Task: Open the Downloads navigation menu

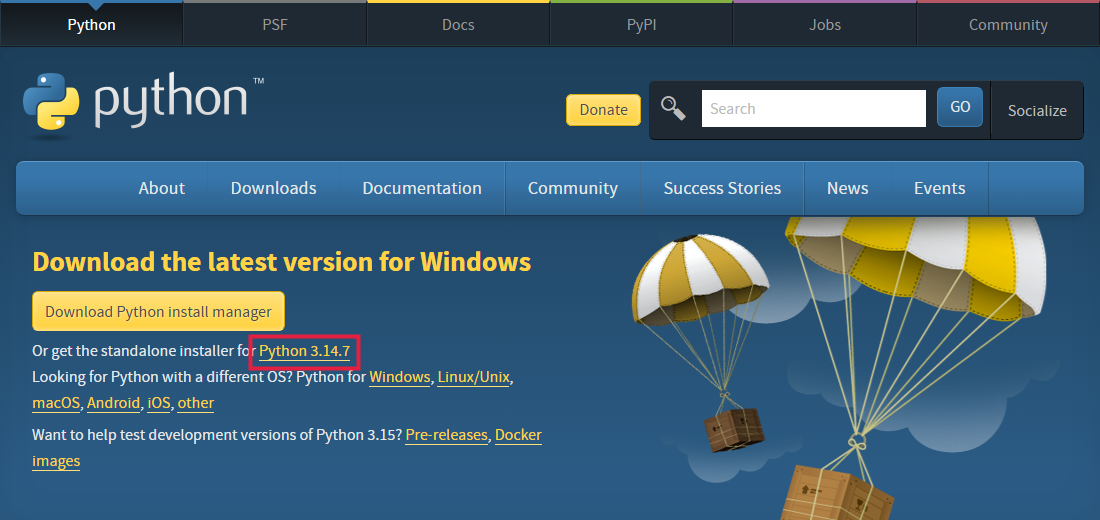Action: (274, 188)
